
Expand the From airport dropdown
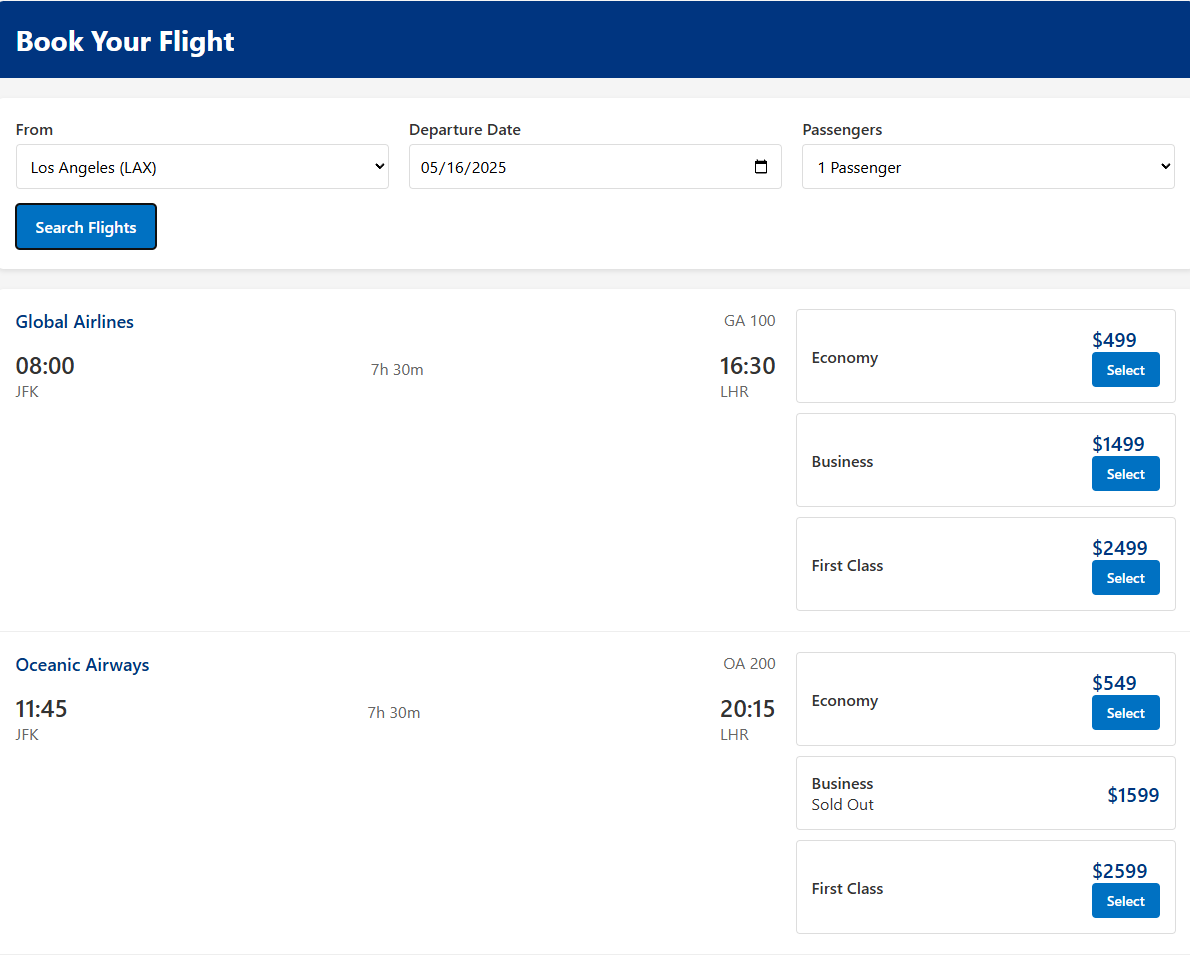[202, 167]
